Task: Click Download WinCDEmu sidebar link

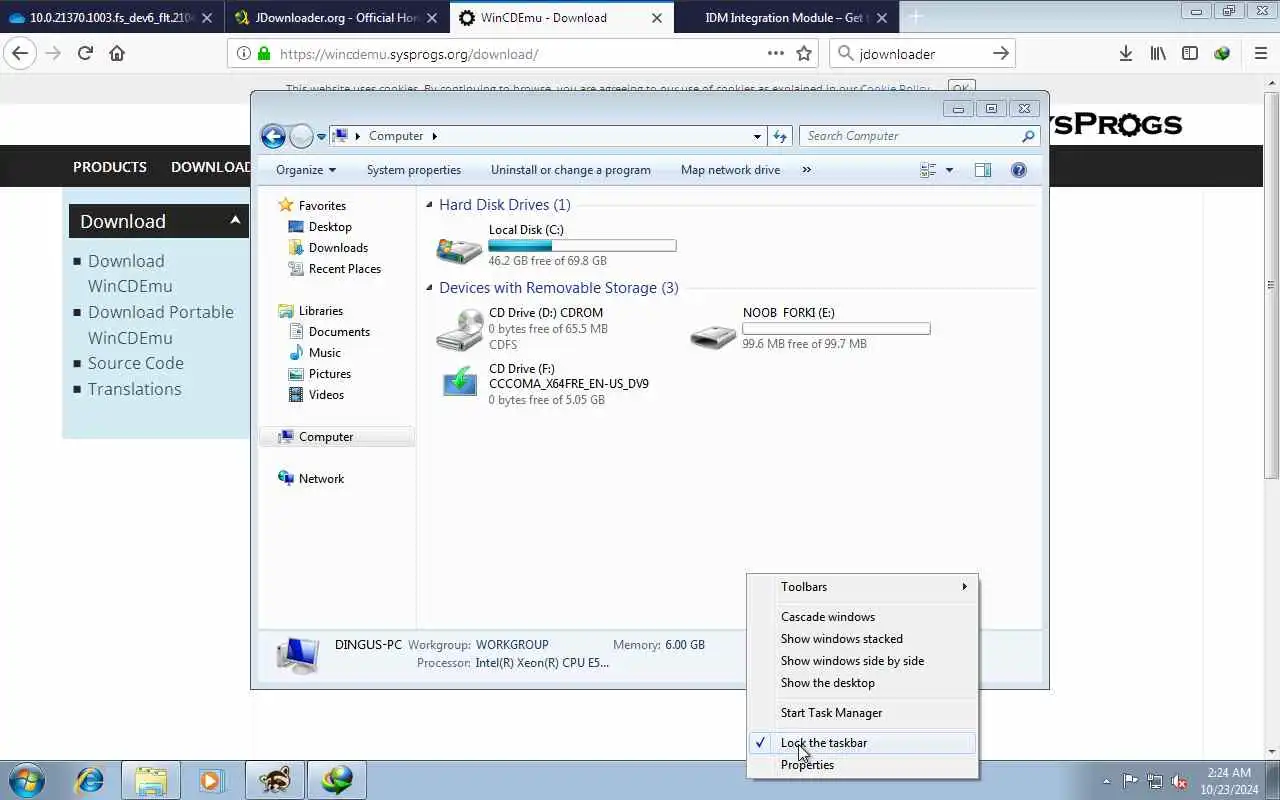Action: tap(129, 274)
